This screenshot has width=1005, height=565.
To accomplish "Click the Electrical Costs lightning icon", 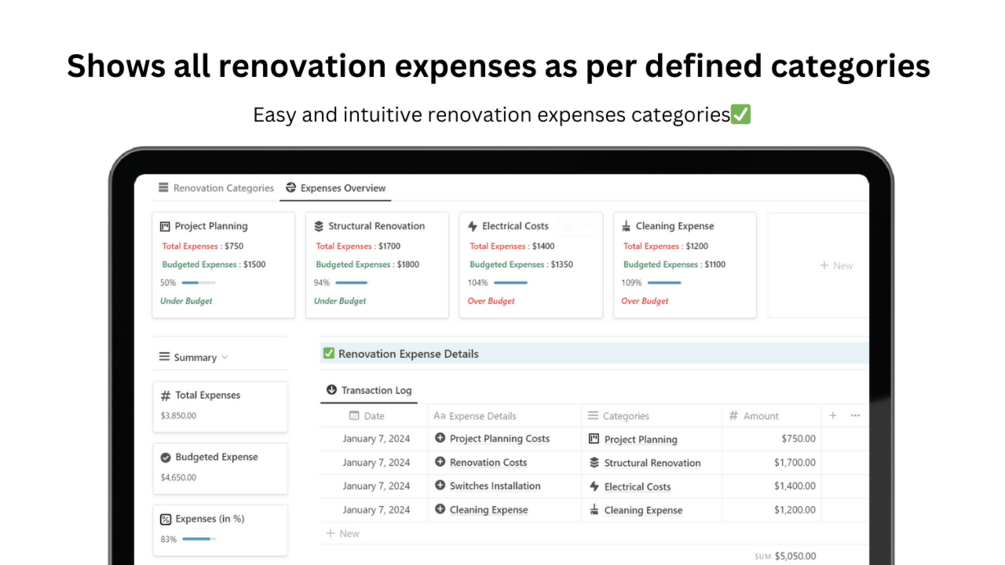I will (x=472, y=226).
